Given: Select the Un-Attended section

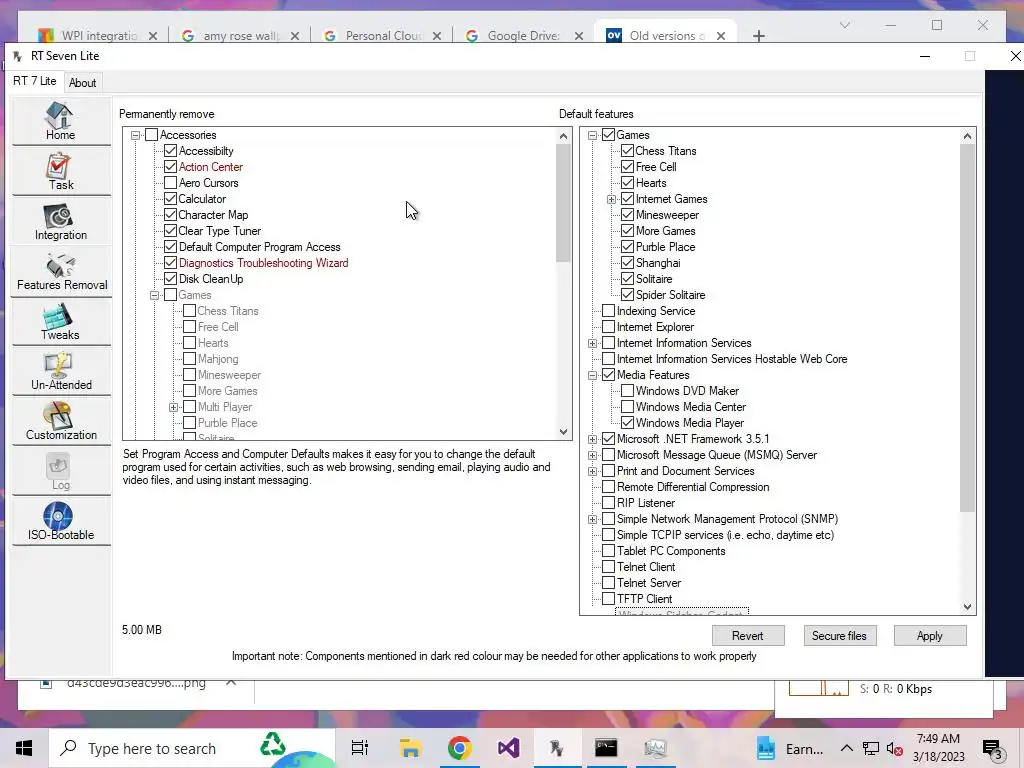Looking at the screenshot, I should (61, 372).
